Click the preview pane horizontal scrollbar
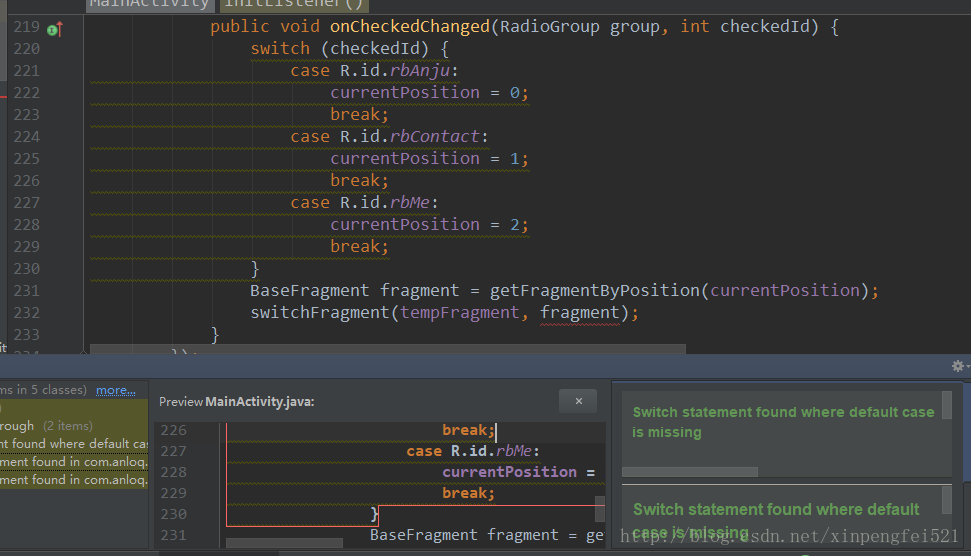 [284, 543]
